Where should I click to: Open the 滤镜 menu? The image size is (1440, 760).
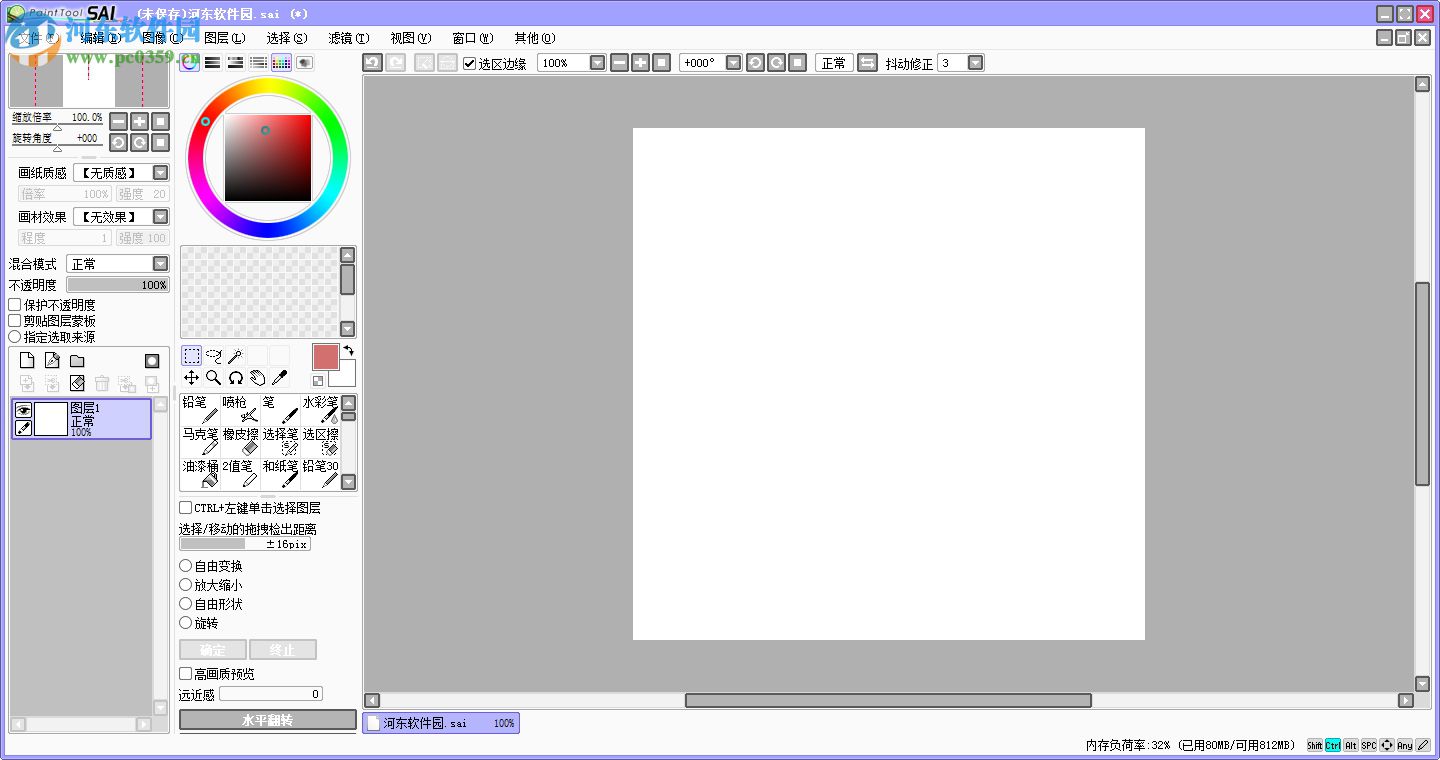(349, 38)
